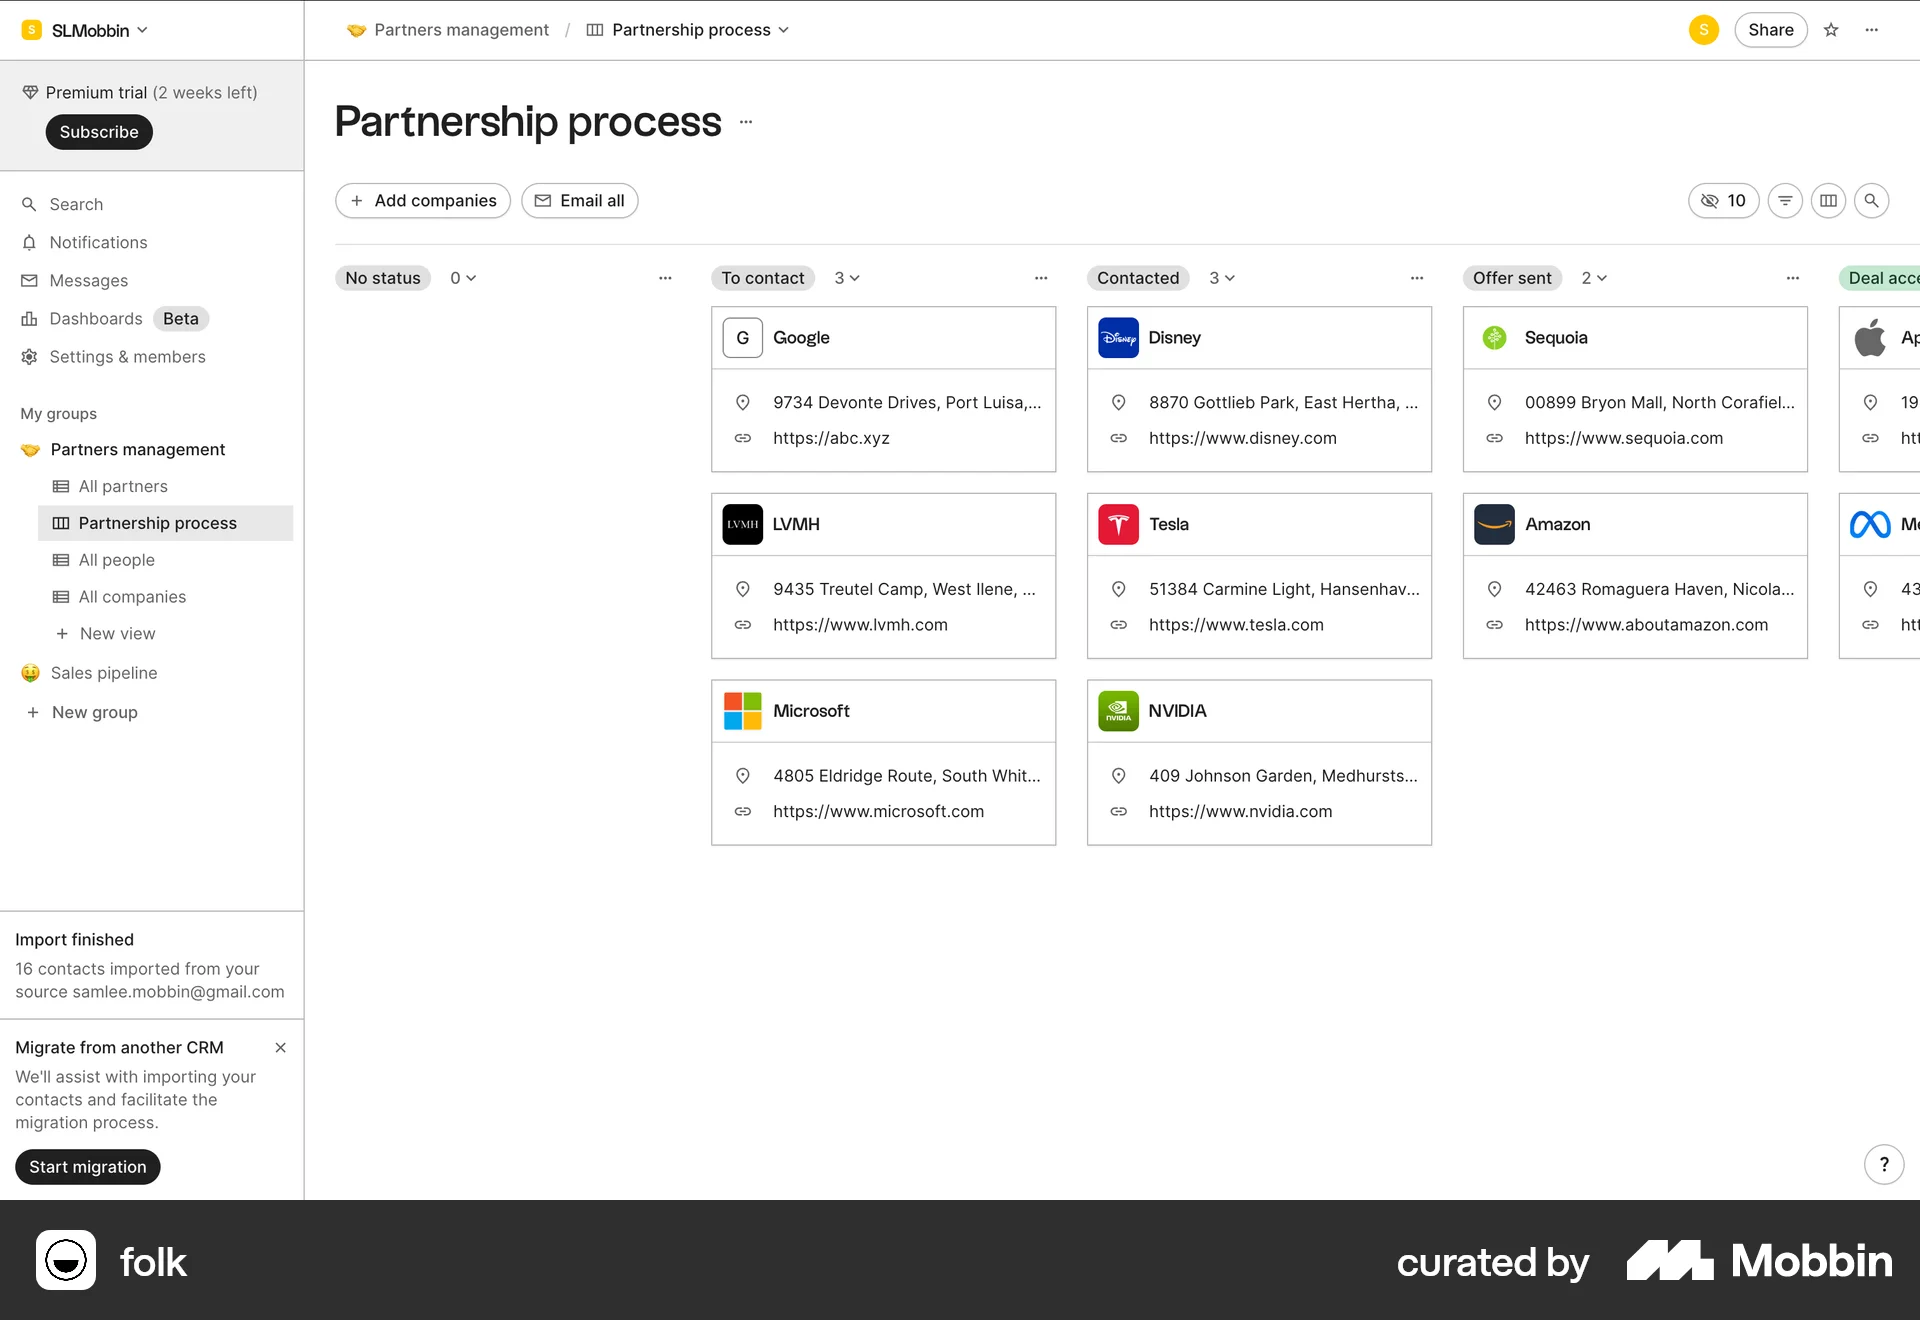Open the three-dot menu beside the page title
This screenshot has width=1920, height=1320.
click(746, 122)
